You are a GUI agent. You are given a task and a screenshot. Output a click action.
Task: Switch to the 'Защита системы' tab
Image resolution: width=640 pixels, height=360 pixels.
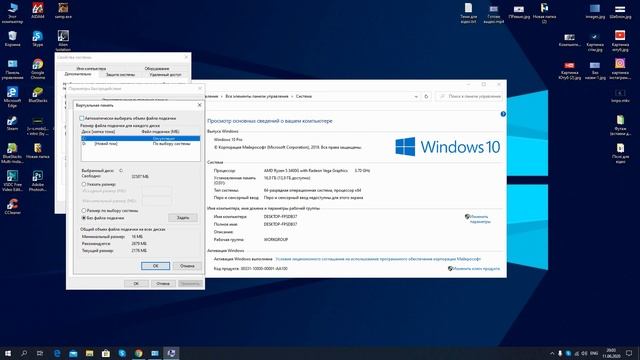(120, 75)
